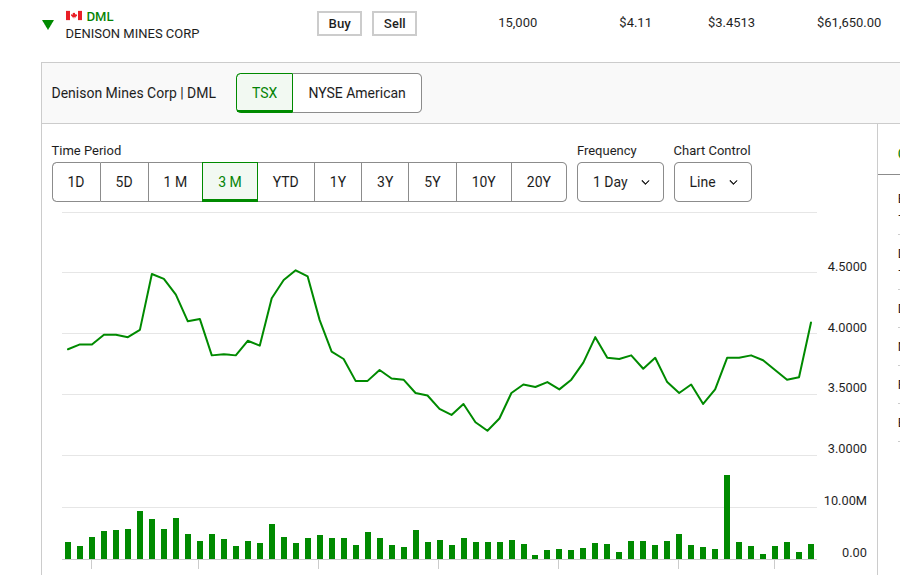The width and height of the screenshot is (900, 575).
Task: Choose the 1Y time period
Action: pyautogui.click(x=338, y=182)
